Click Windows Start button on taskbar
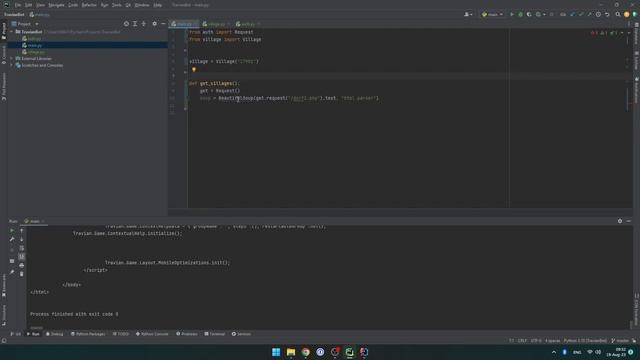Screen dimensions: 640x360 (x=276, y=352)
